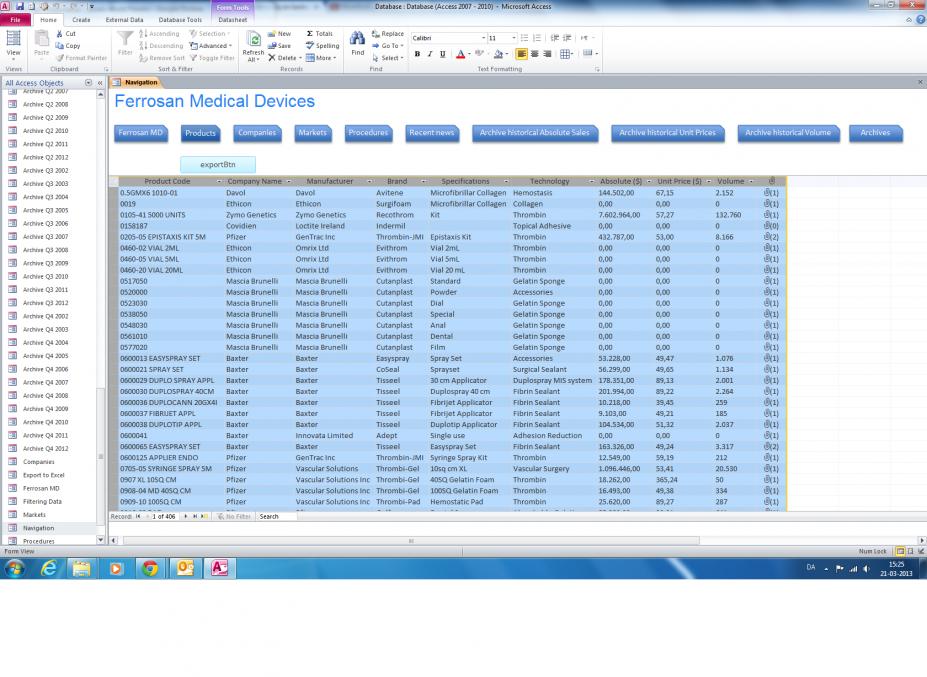Open Archive historical Unit Prices
927x677 pixels.
coord(667,133)
